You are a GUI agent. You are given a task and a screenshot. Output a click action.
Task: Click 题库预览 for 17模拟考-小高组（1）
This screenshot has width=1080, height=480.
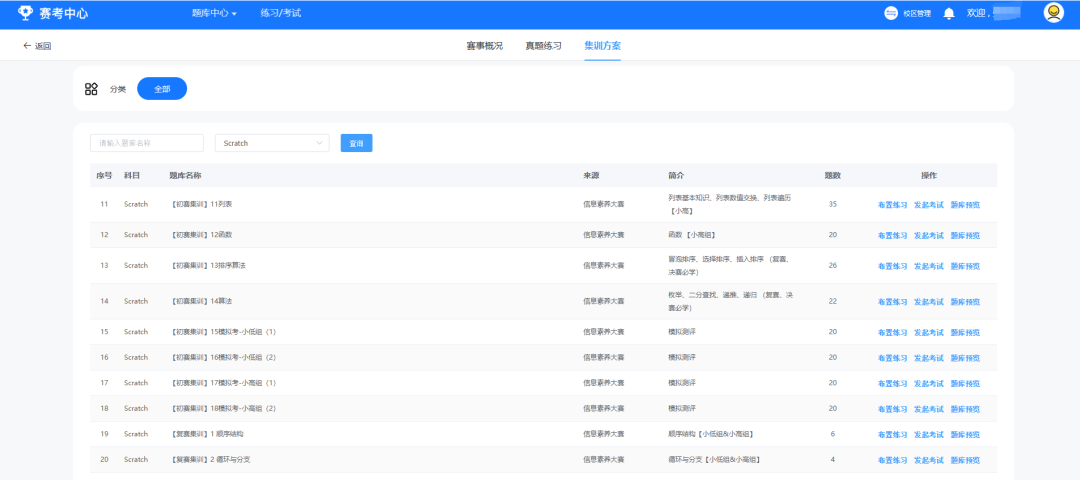pos(965,384)
